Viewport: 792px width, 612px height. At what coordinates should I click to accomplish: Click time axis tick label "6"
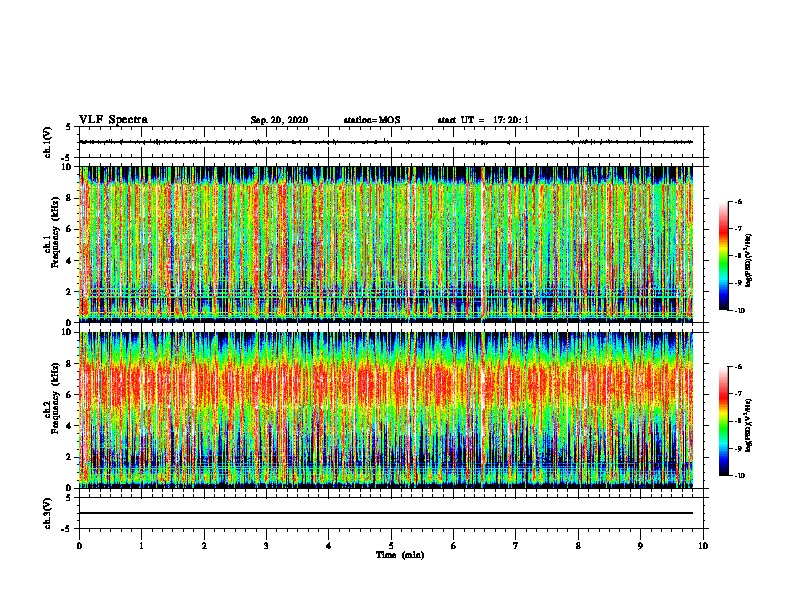(x=454, y=545)
